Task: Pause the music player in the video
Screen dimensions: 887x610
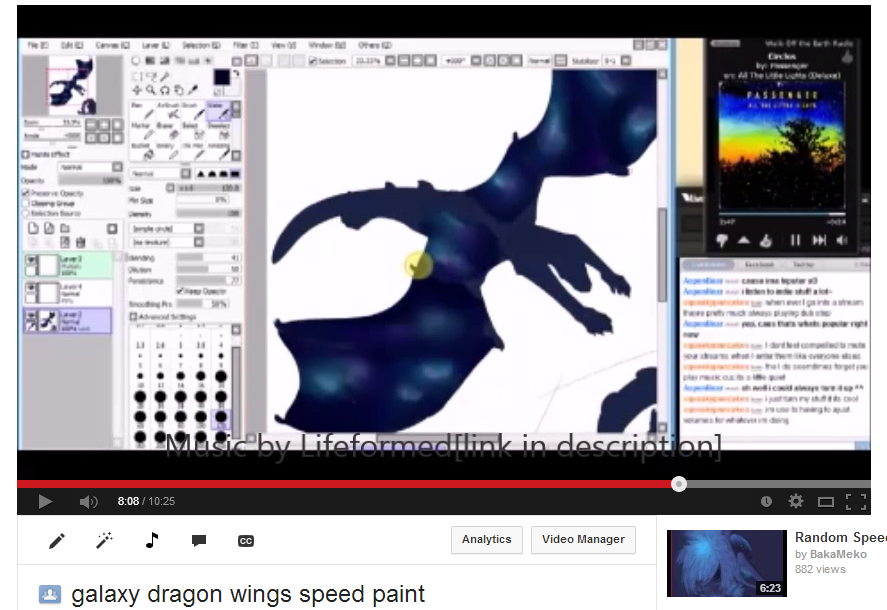Action: pyautogui.click(x=795, y=240)
